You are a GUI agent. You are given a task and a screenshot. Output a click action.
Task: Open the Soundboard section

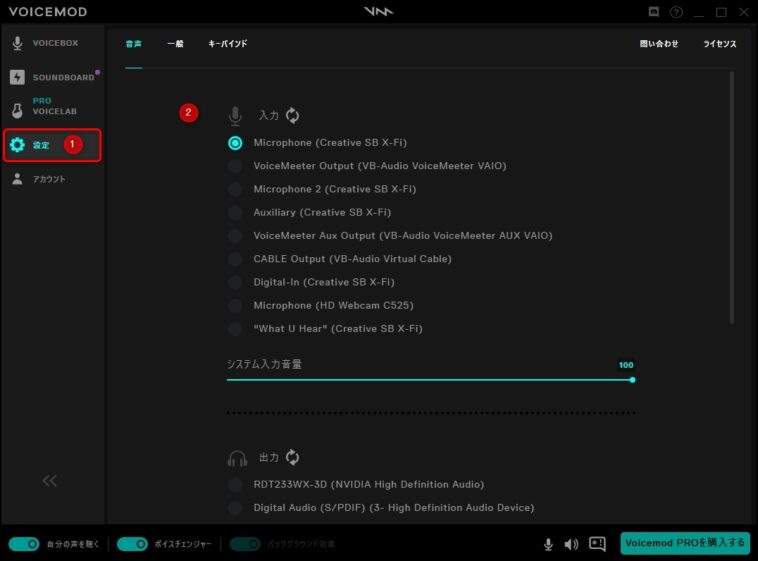(x=52, y=77)
